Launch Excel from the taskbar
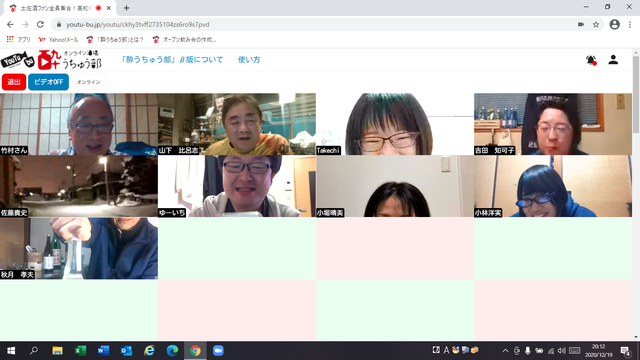 (x=80, y=351)
